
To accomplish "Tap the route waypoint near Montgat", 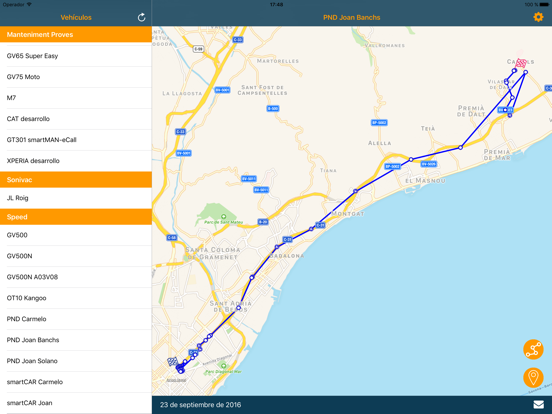I will click(356, 191).
